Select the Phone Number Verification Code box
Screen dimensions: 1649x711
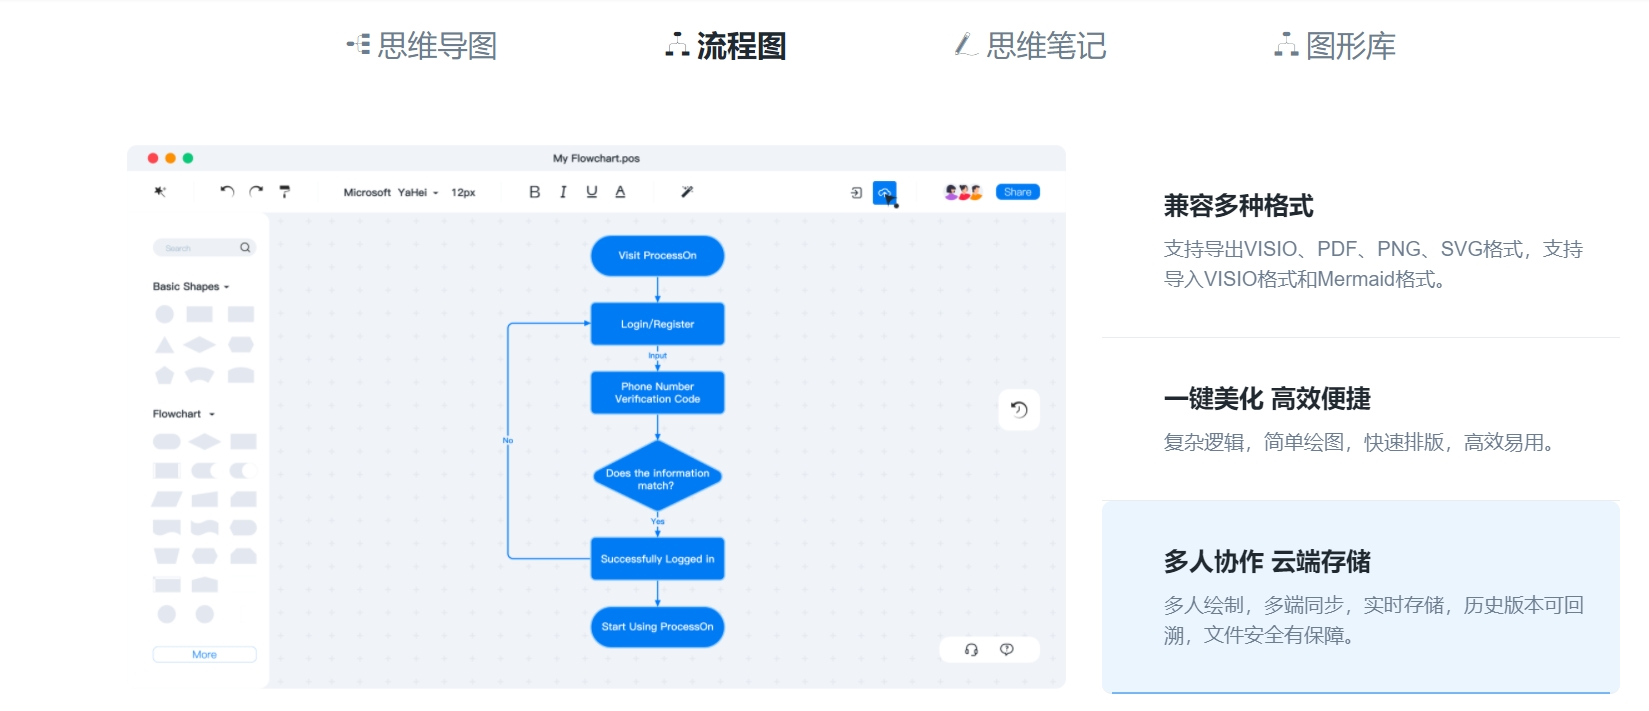click(x=657, y=392)
